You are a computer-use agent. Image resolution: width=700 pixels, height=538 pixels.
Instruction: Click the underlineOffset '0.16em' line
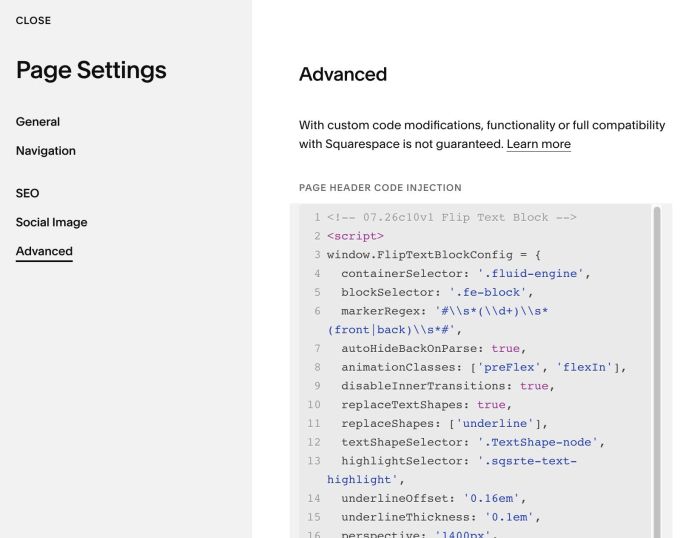433,499
